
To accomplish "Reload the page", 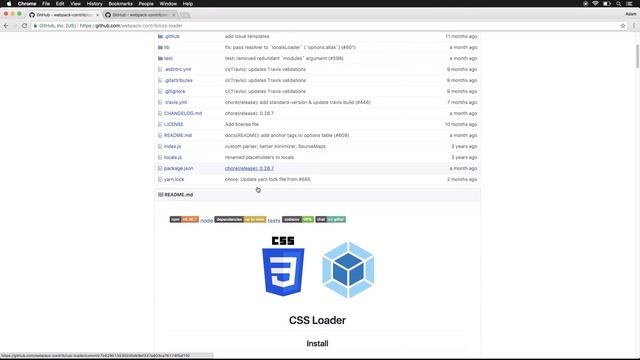I will pyautogui.click(x=24, y=26).
